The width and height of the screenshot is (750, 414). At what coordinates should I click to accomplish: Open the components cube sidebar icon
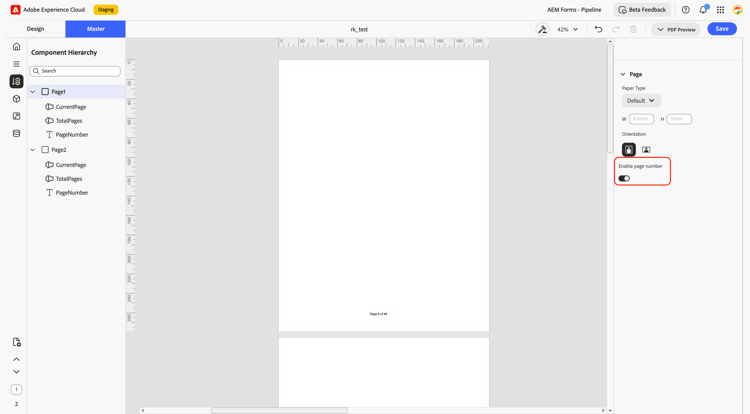tap(16, 99)
